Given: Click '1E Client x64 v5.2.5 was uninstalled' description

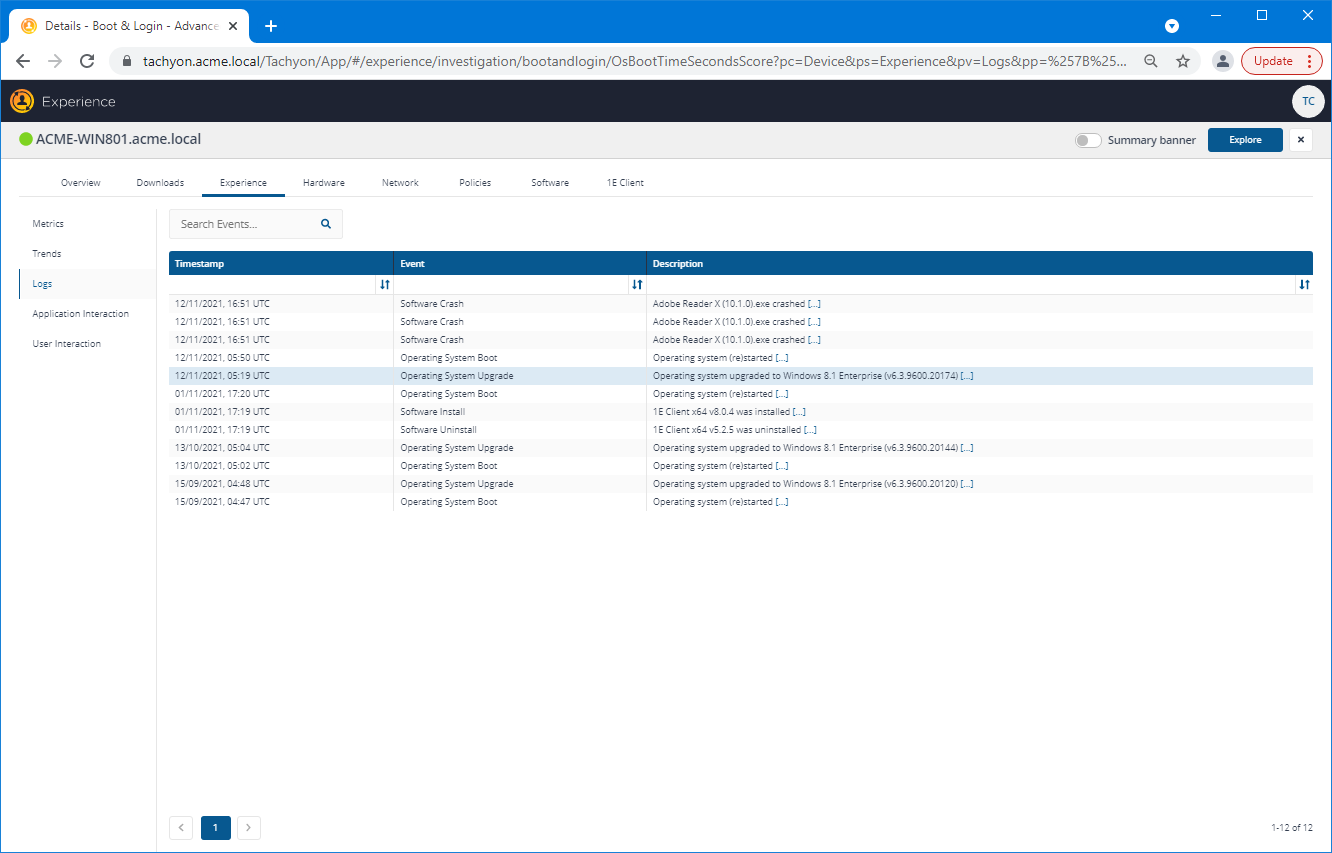Looking at the screenshot, I should coord(735,430).
